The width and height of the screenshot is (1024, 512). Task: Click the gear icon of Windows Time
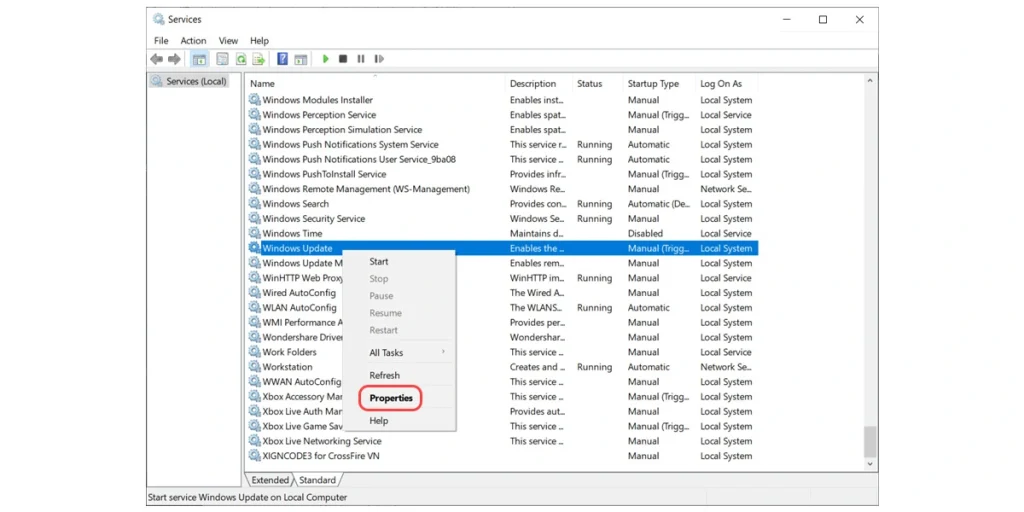[x=255, y=233]
